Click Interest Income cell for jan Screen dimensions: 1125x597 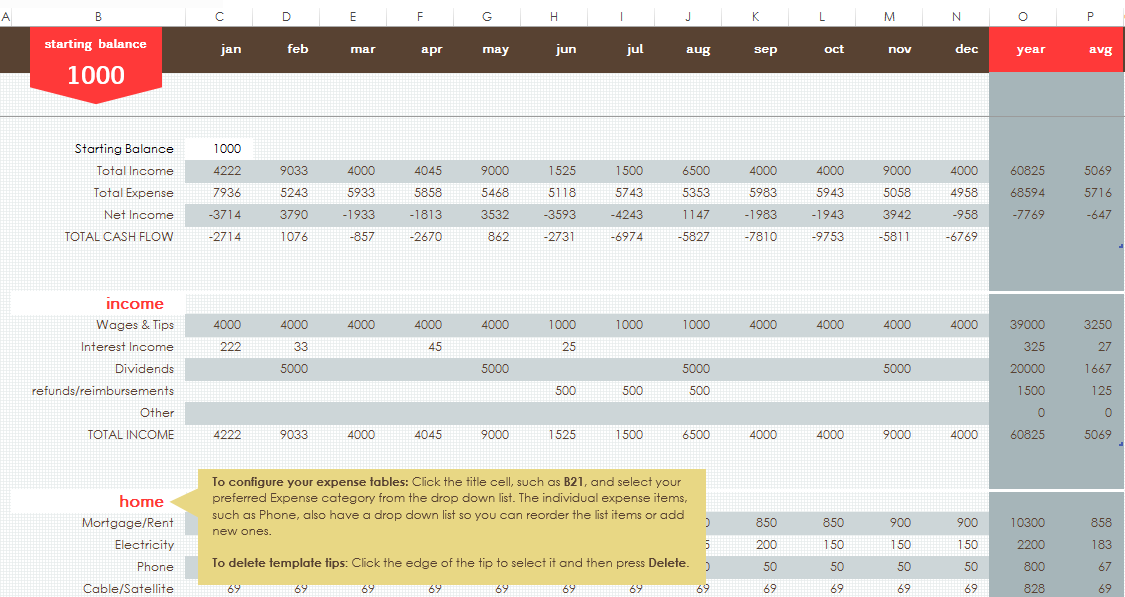(227, 347)
